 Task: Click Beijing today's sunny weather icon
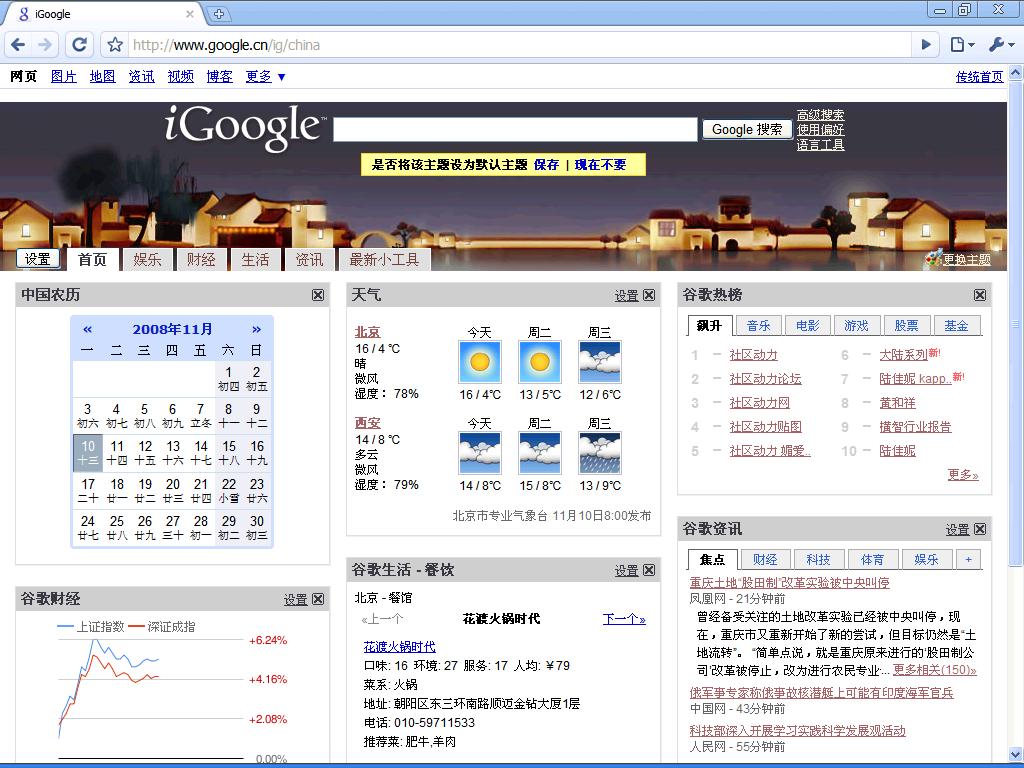point(480,362)
